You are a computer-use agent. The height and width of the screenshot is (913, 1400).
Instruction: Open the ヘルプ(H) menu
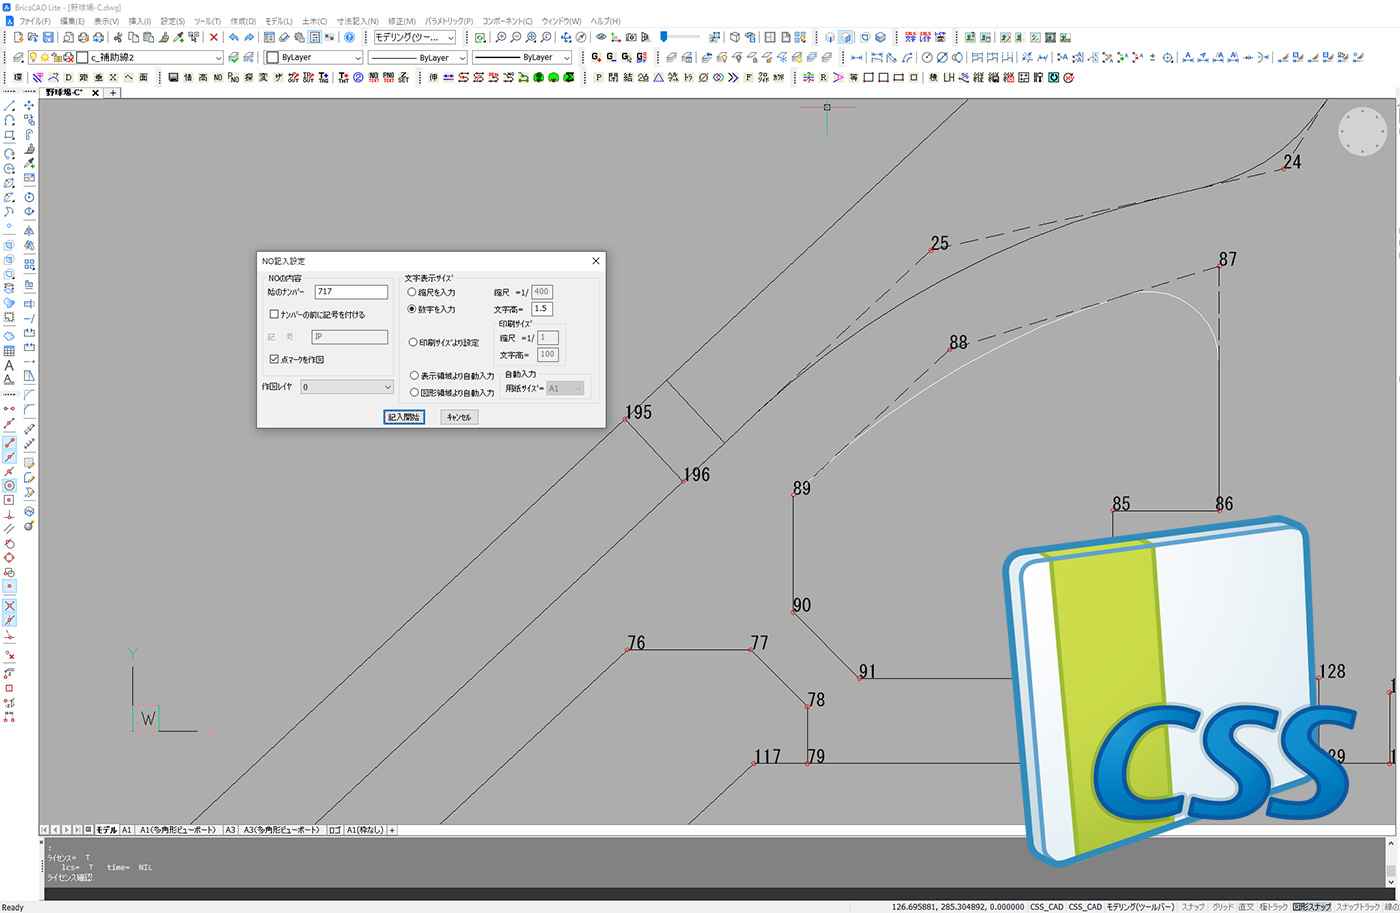[605, 20]
